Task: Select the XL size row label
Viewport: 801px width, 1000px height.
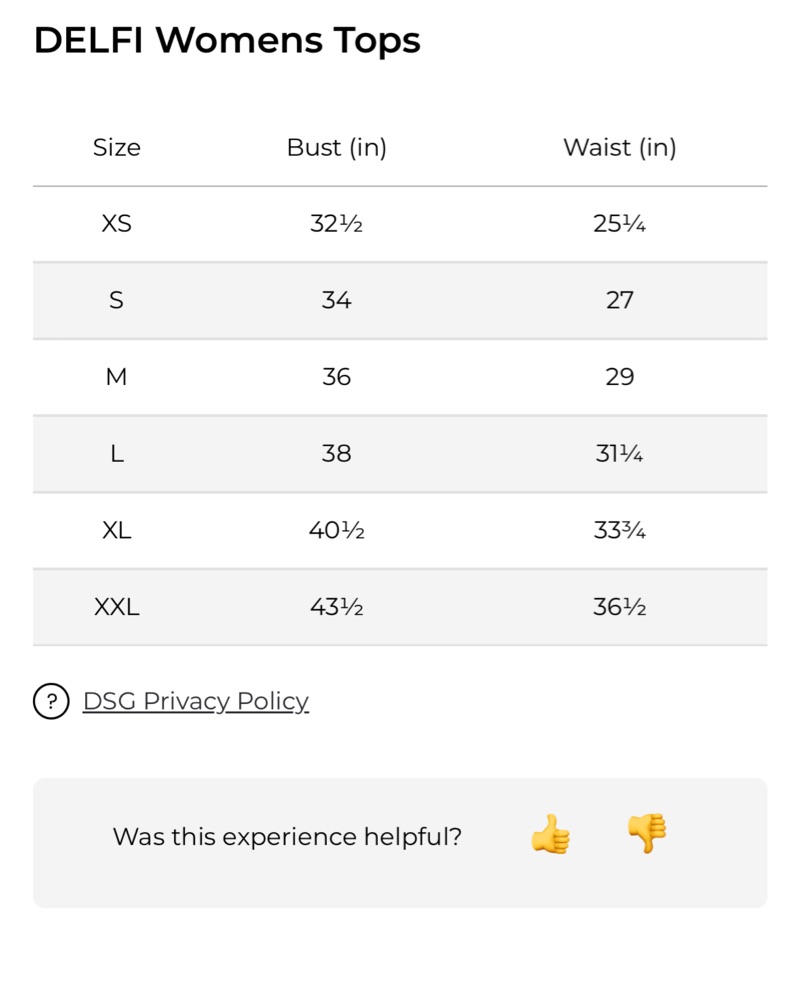Action: point(117,530)
